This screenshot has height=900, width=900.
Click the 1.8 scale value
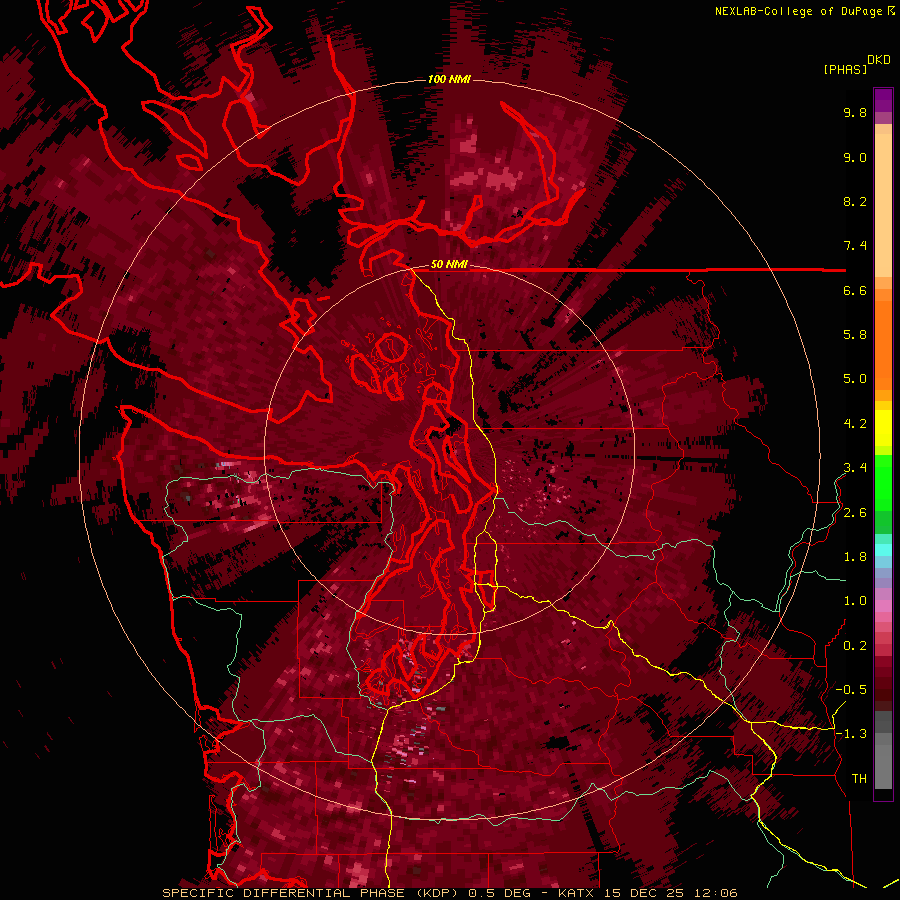(x=855, y=557)
